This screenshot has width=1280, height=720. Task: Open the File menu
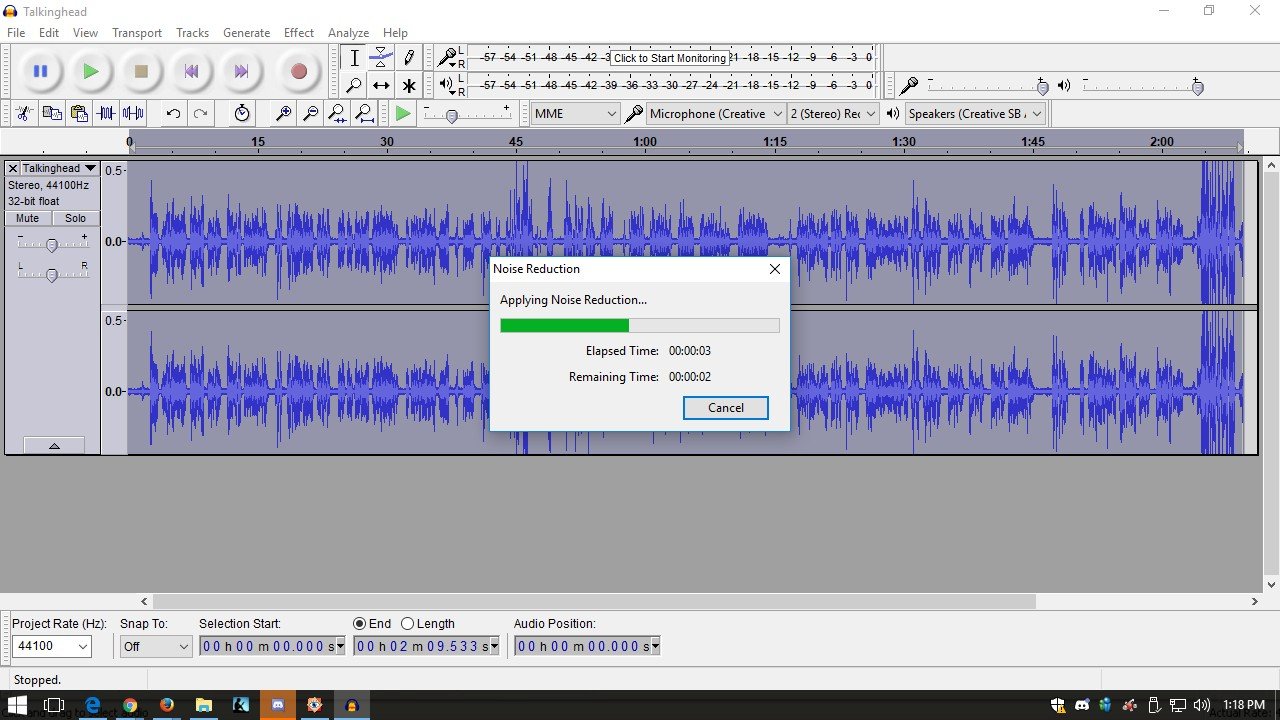coord(16,32)
